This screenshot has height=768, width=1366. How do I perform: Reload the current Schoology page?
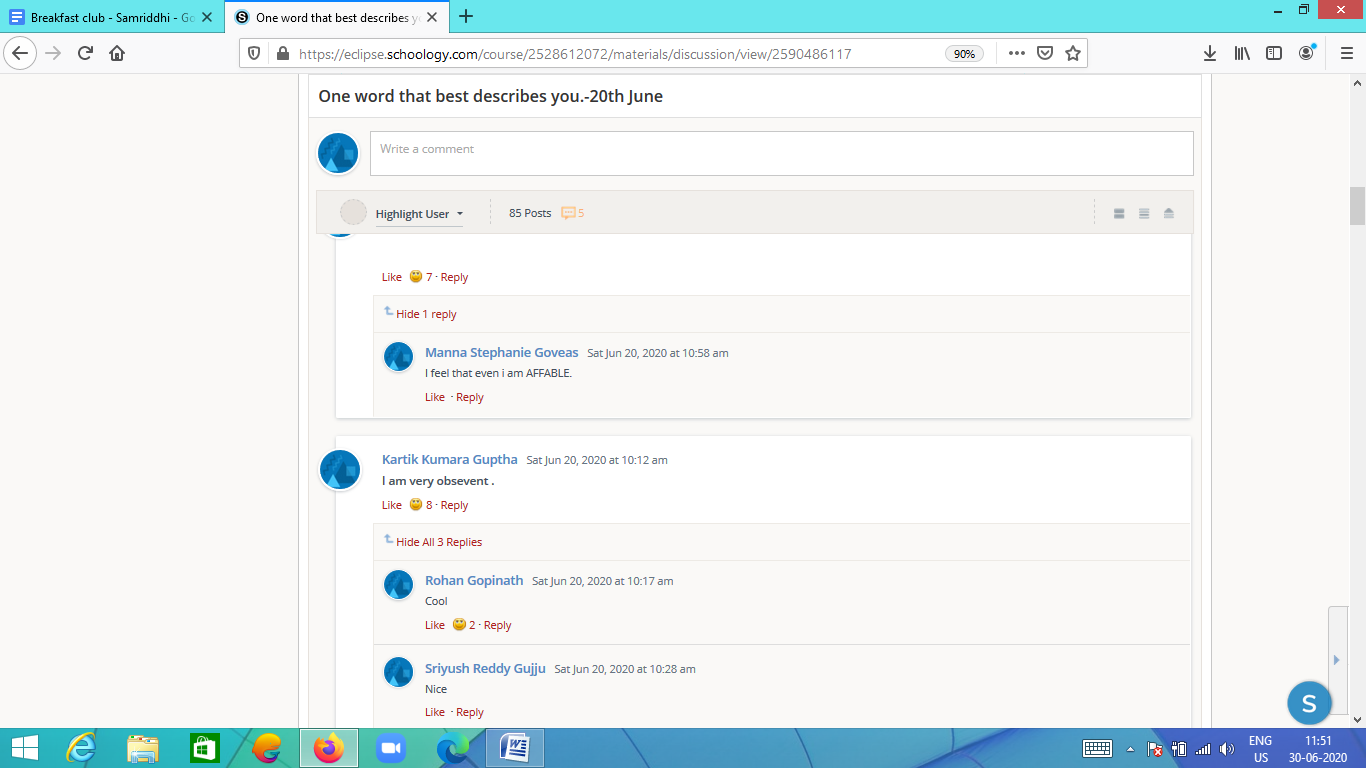(85, 53)
